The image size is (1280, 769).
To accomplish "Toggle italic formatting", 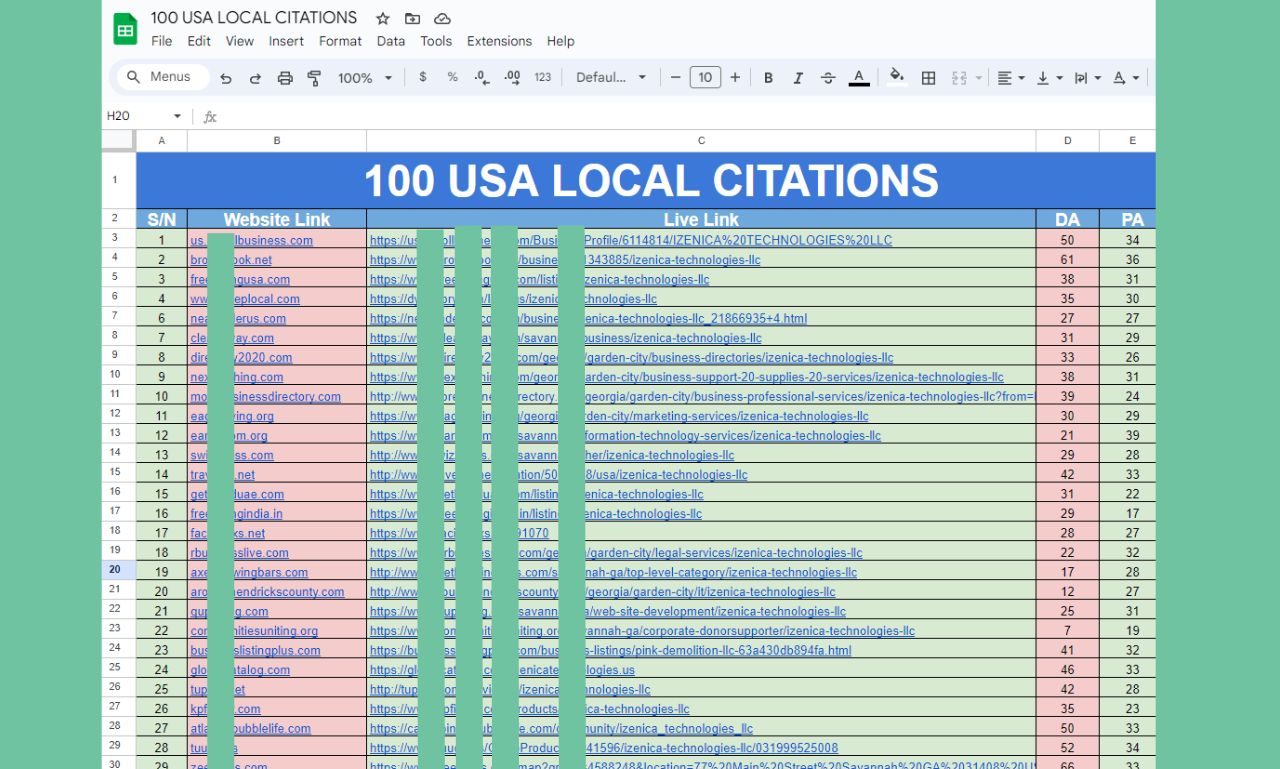I will pos(798,78).
